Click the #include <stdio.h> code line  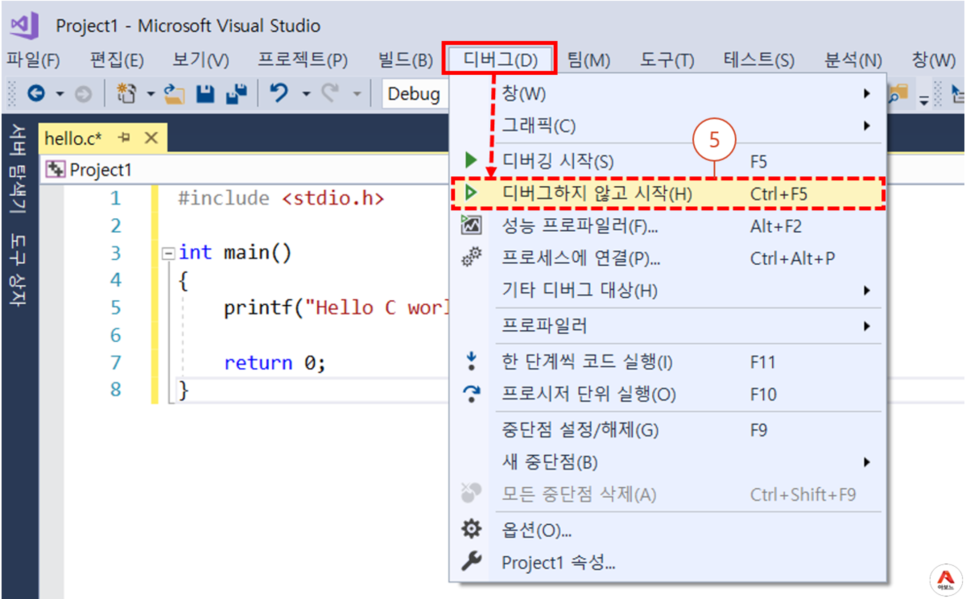coord(281,198)
